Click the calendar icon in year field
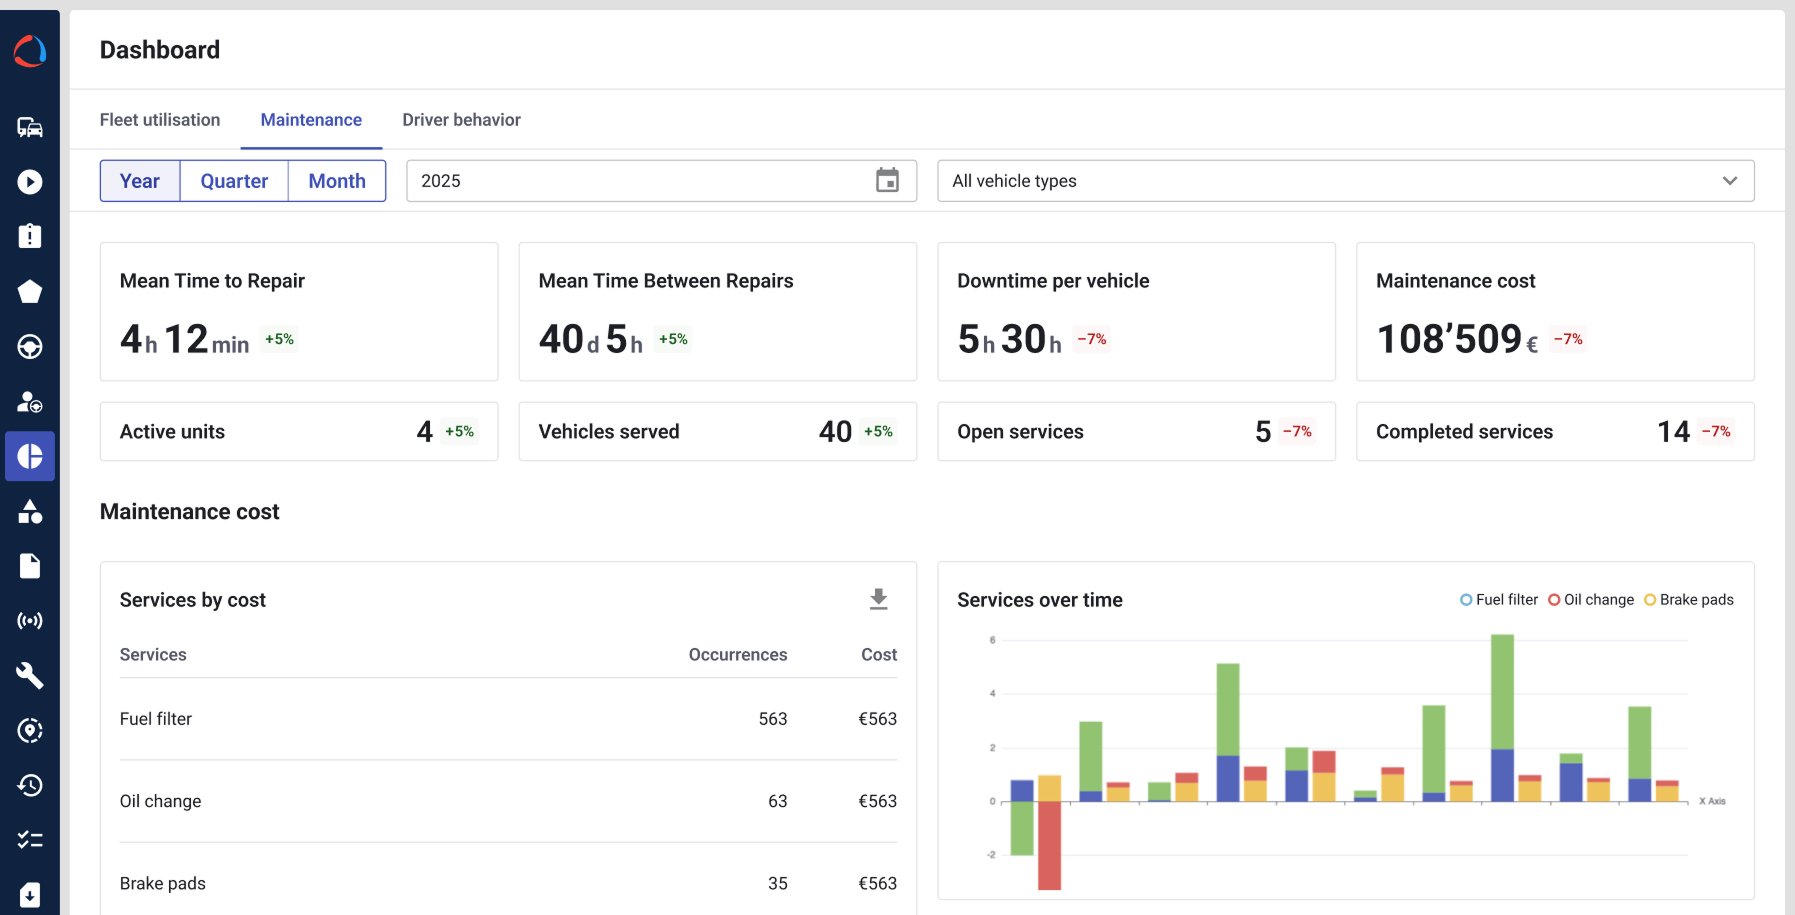 (887, 181)
